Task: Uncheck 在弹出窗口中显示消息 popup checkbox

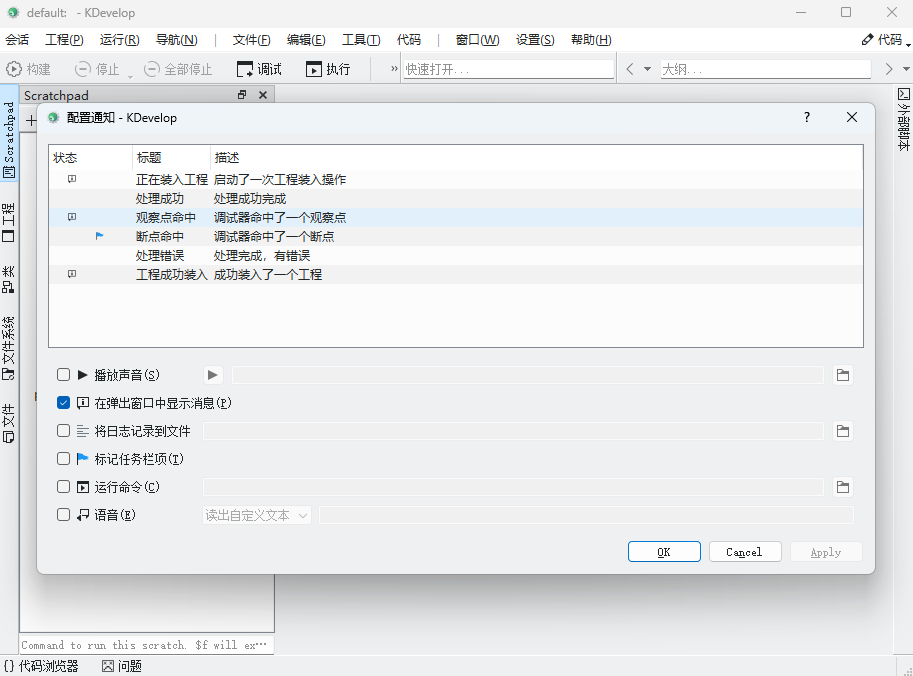Action: pos(63,402)
